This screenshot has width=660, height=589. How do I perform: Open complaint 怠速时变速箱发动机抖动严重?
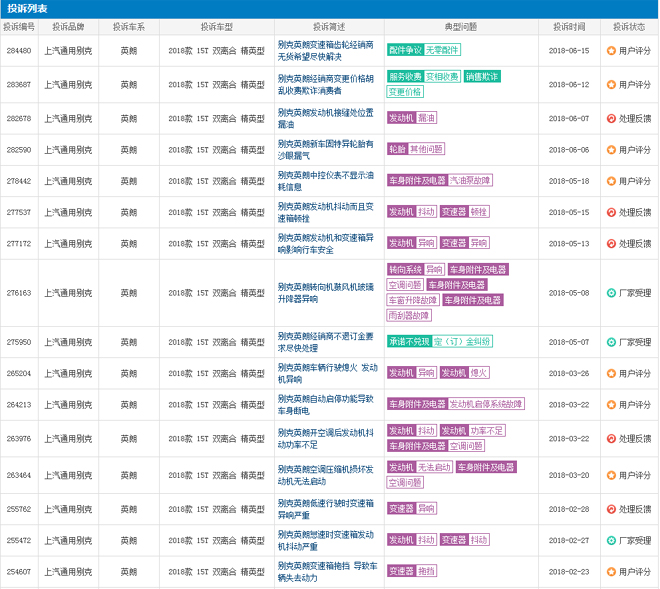click(x=325, y=540)
